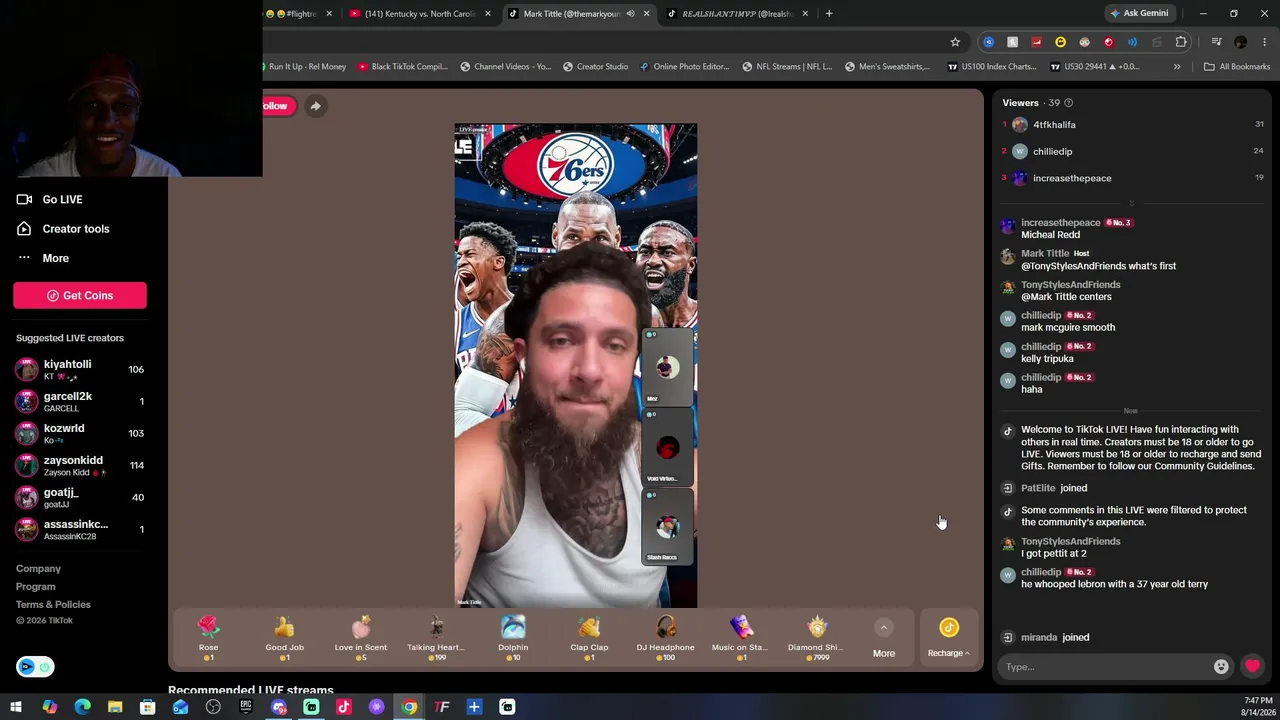1280x720 pixels.
Task: Open File Explorer from taskbar
Action: point(115,707)
